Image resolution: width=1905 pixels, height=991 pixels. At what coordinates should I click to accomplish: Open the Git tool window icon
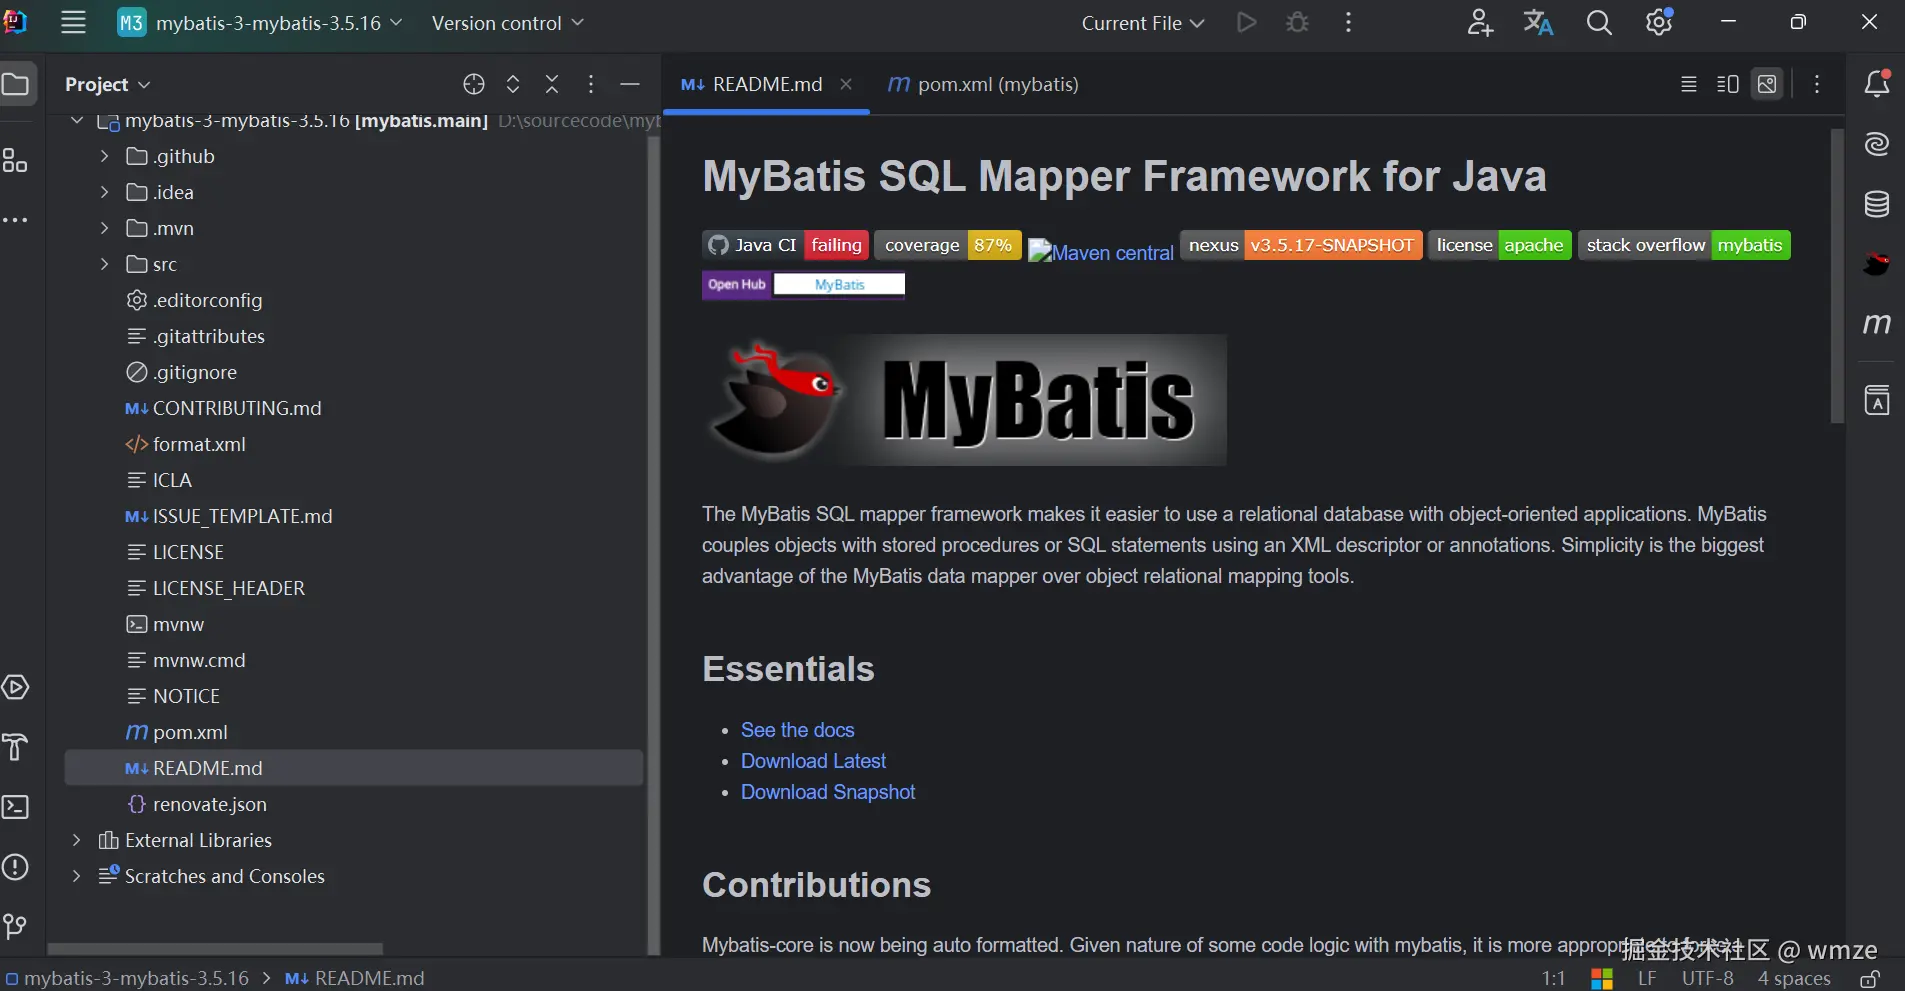click(16, 927)
